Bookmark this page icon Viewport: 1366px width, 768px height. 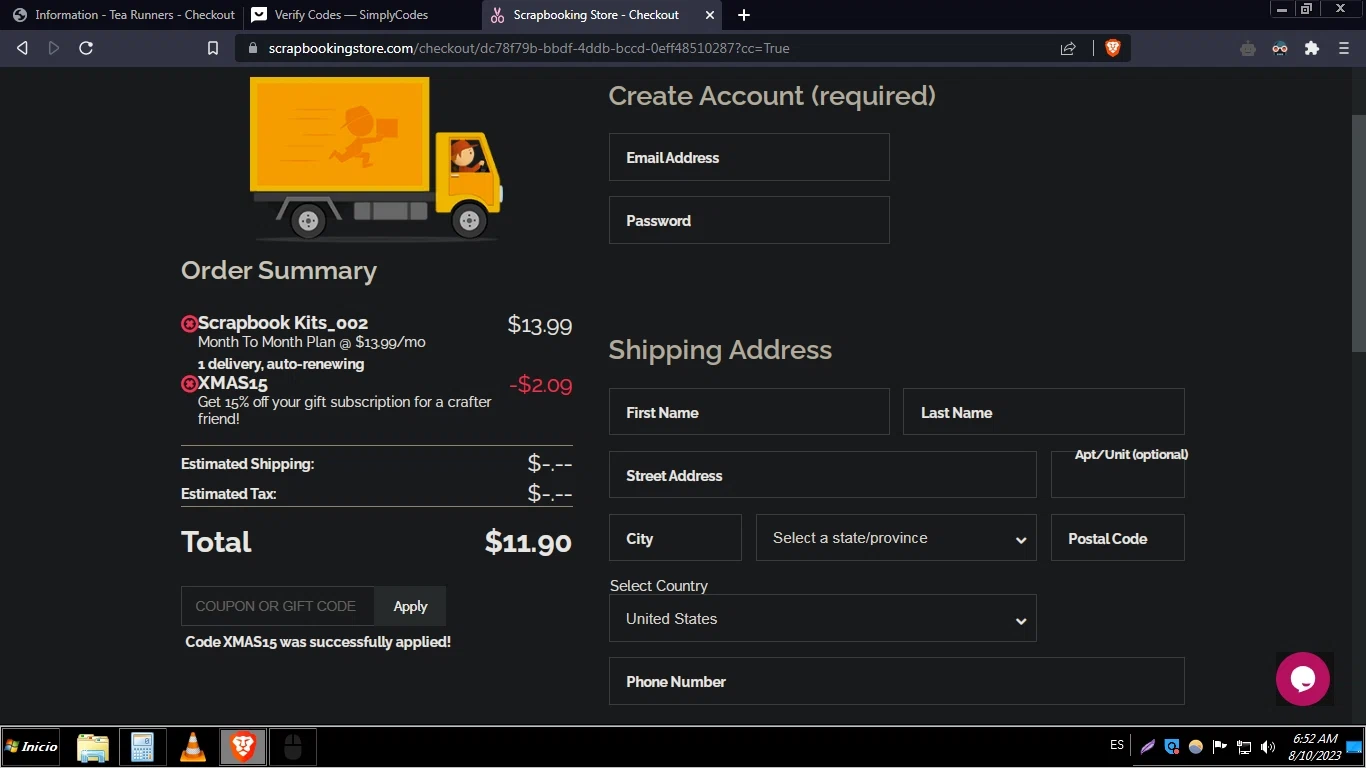click(x=212, y=48)
